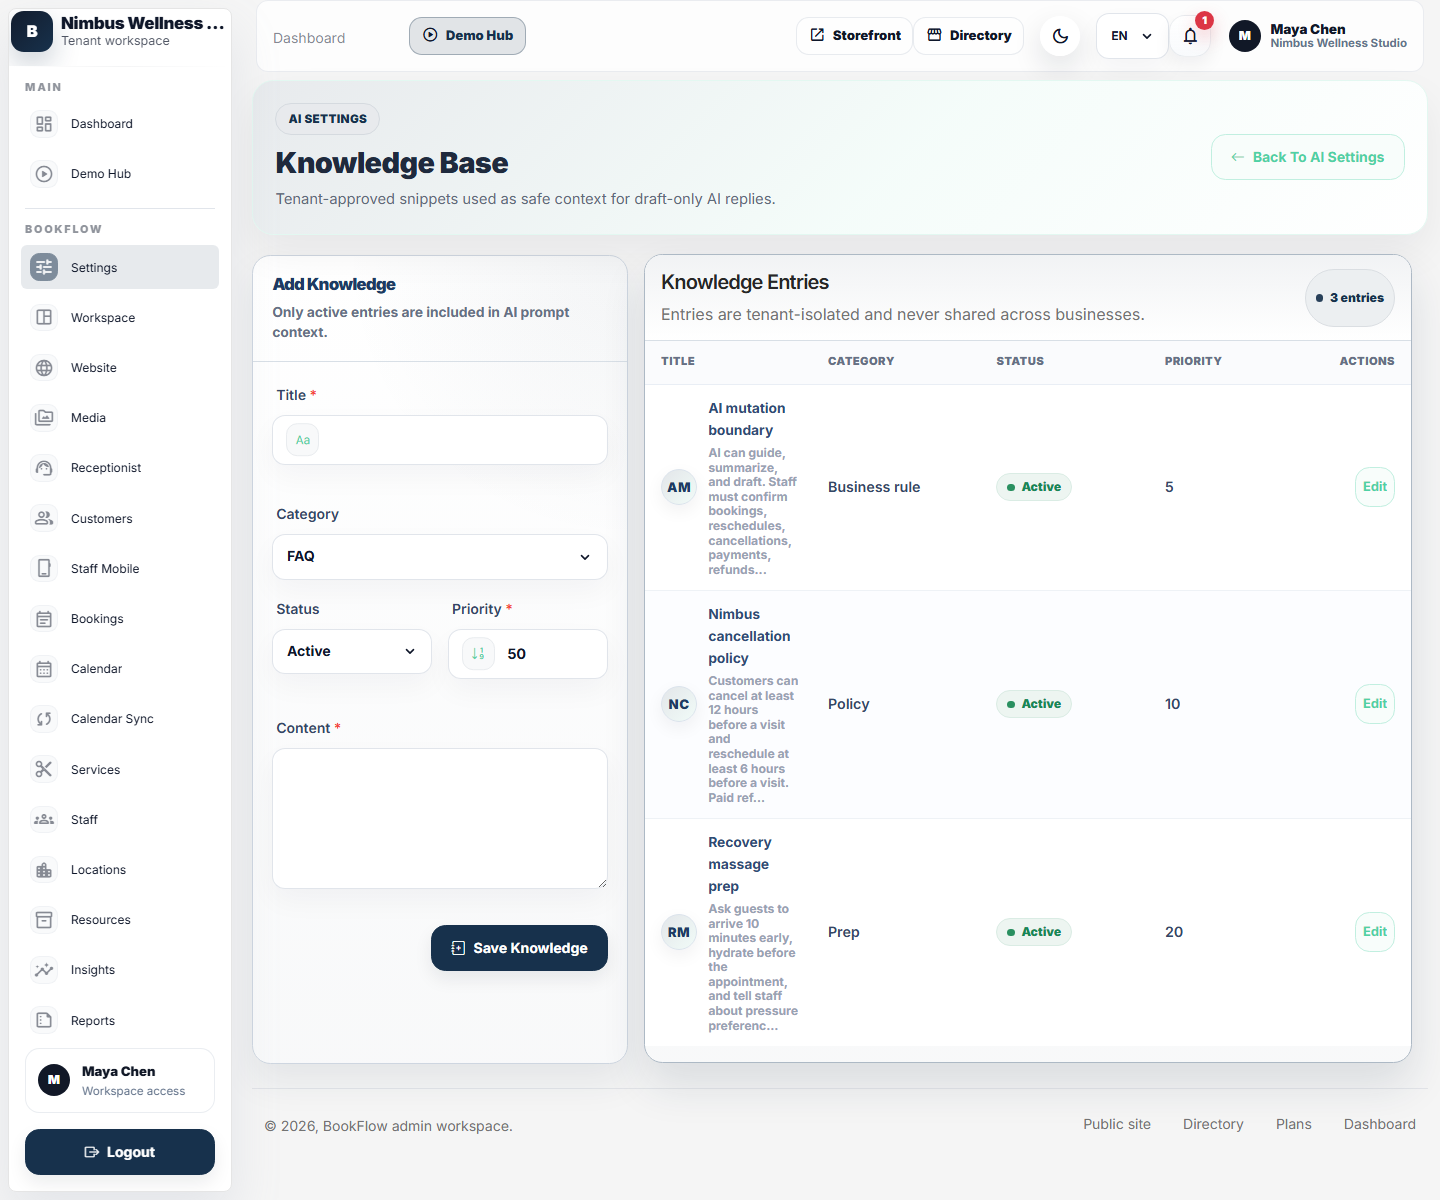Click the B workspace logo badge
Image resolution: width=1440 pixels, height=1200 pixels.
pos(32,32)
